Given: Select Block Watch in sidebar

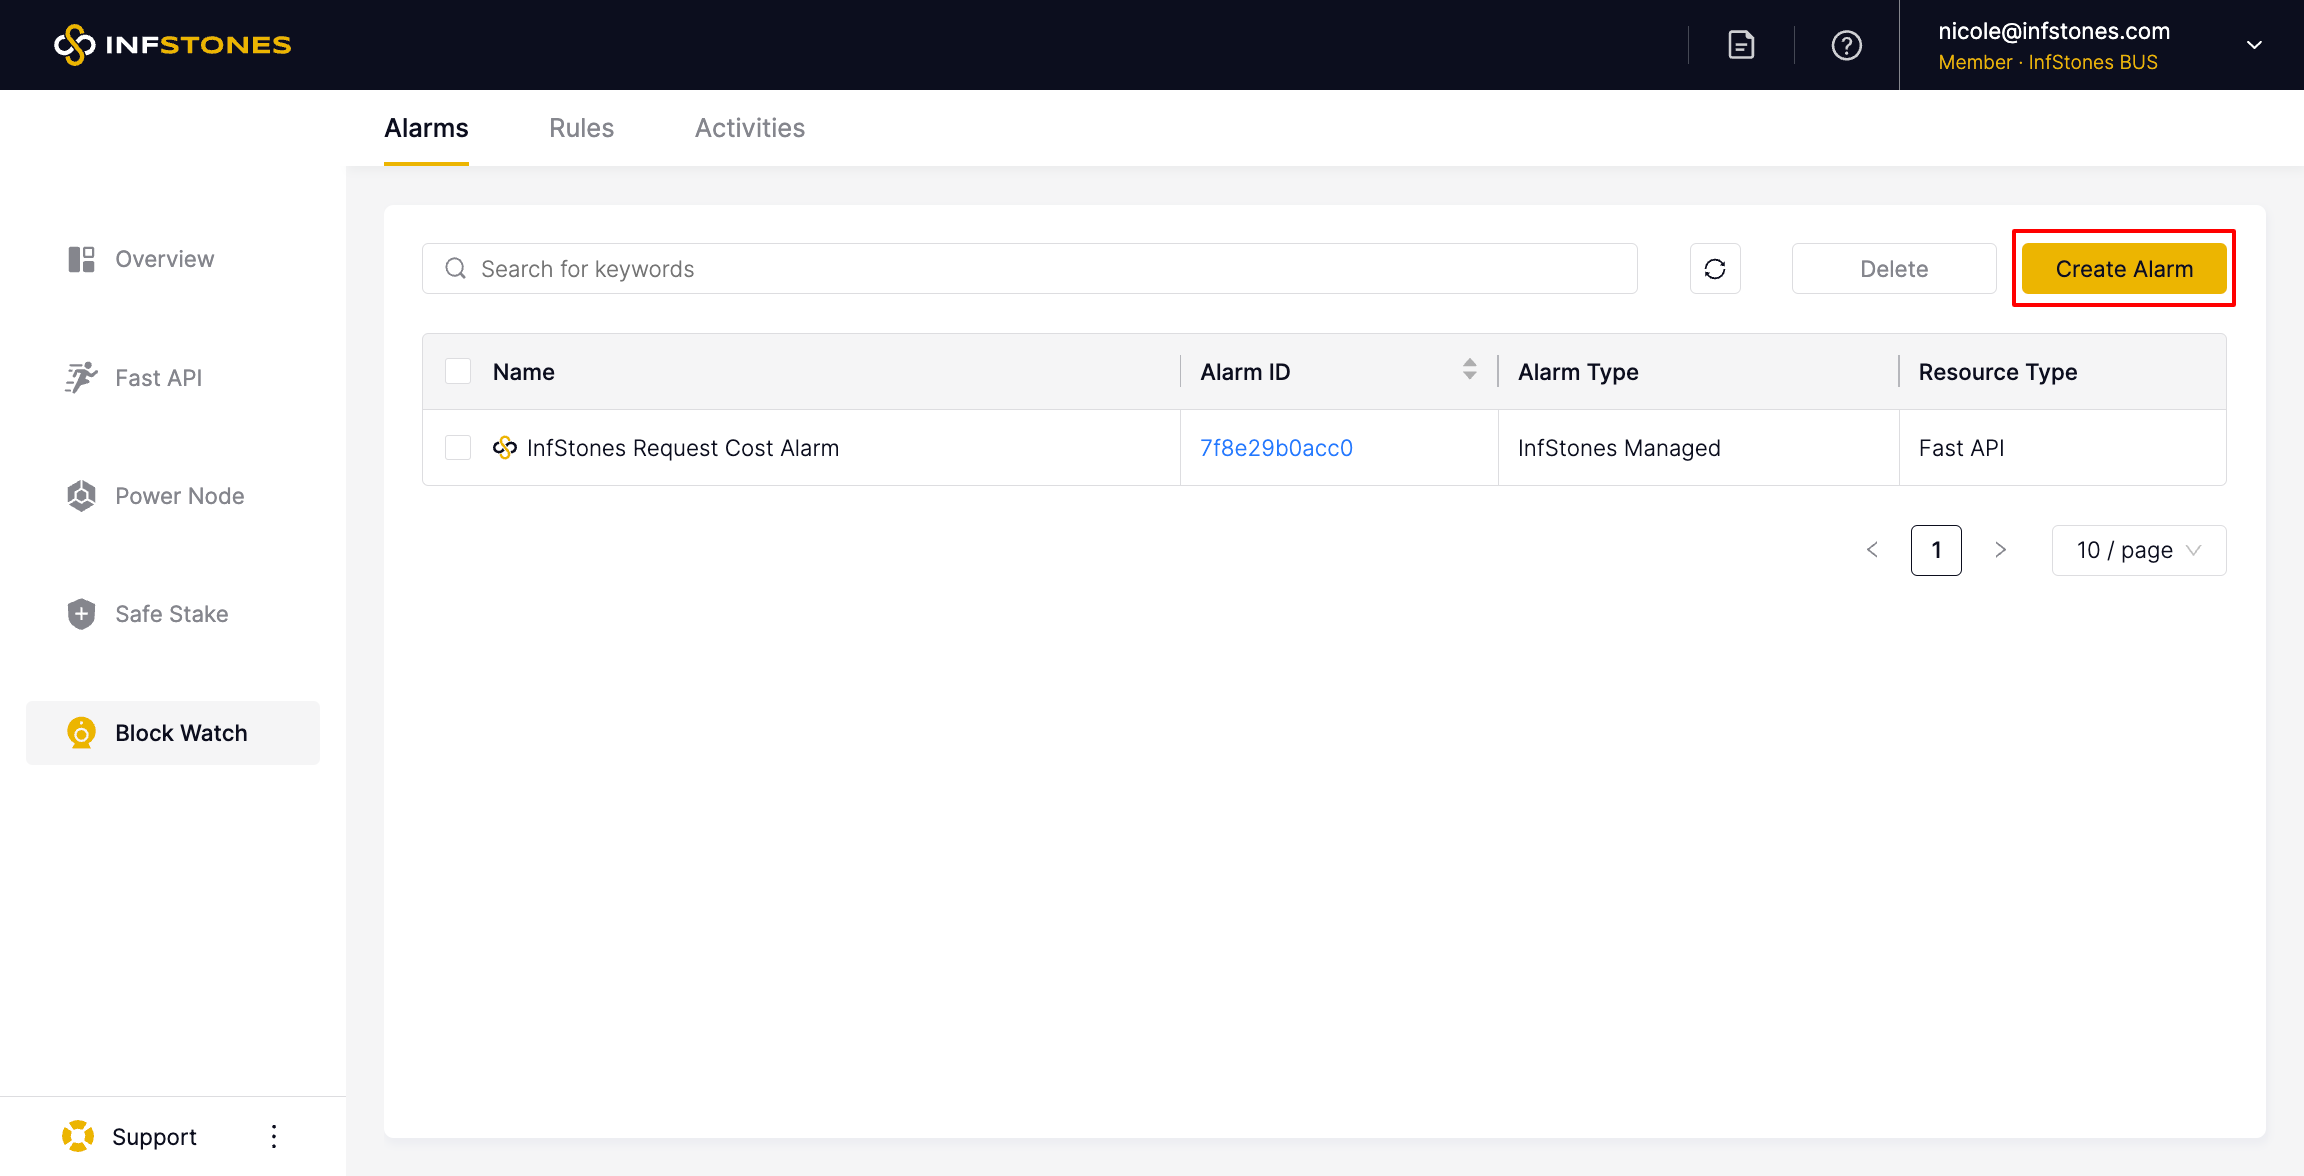Looking at the screenshot, I should pyautogui.click(x=180, y=733).
